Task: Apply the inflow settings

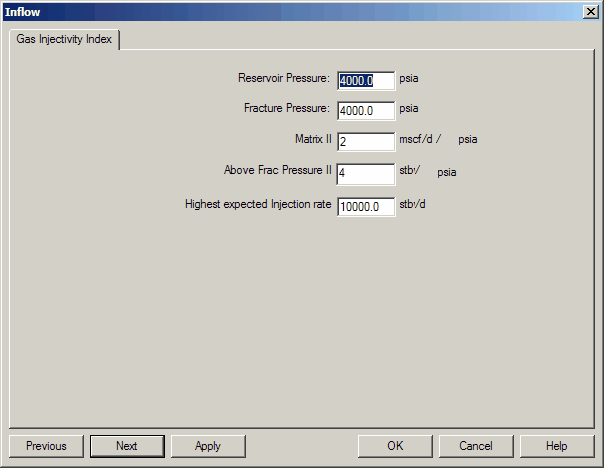Action: pyautogui.click(x=208, y=446)
